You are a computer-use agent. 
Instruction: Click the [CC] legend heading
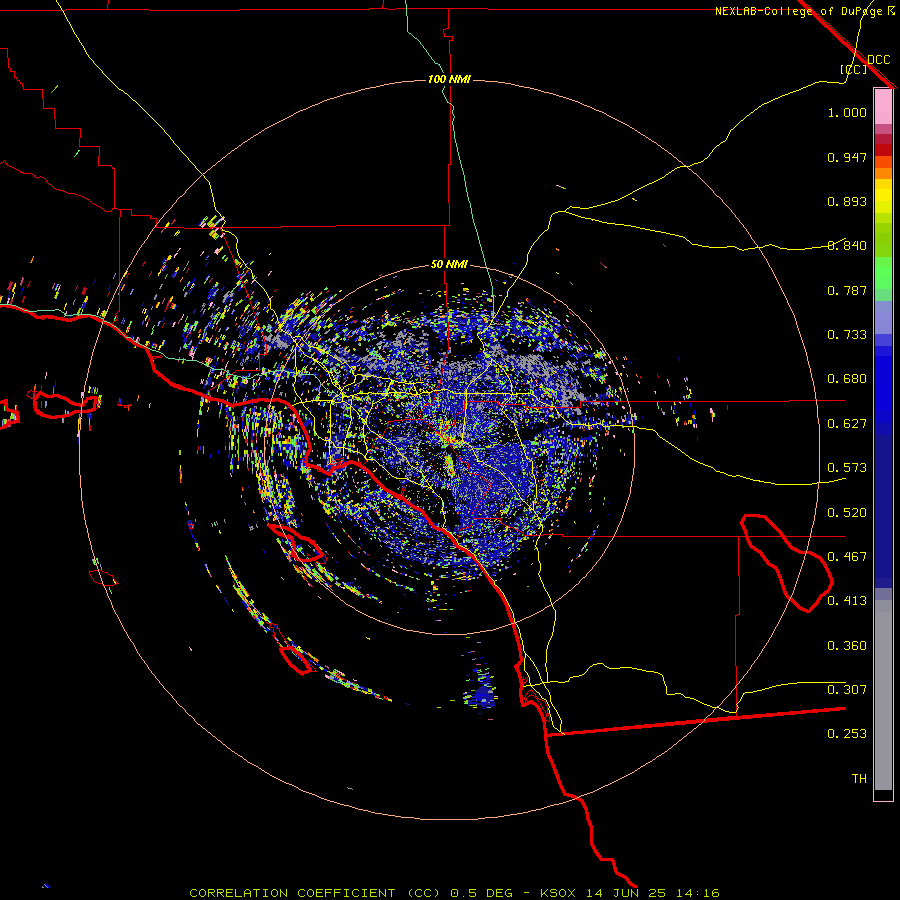(853, 69)
